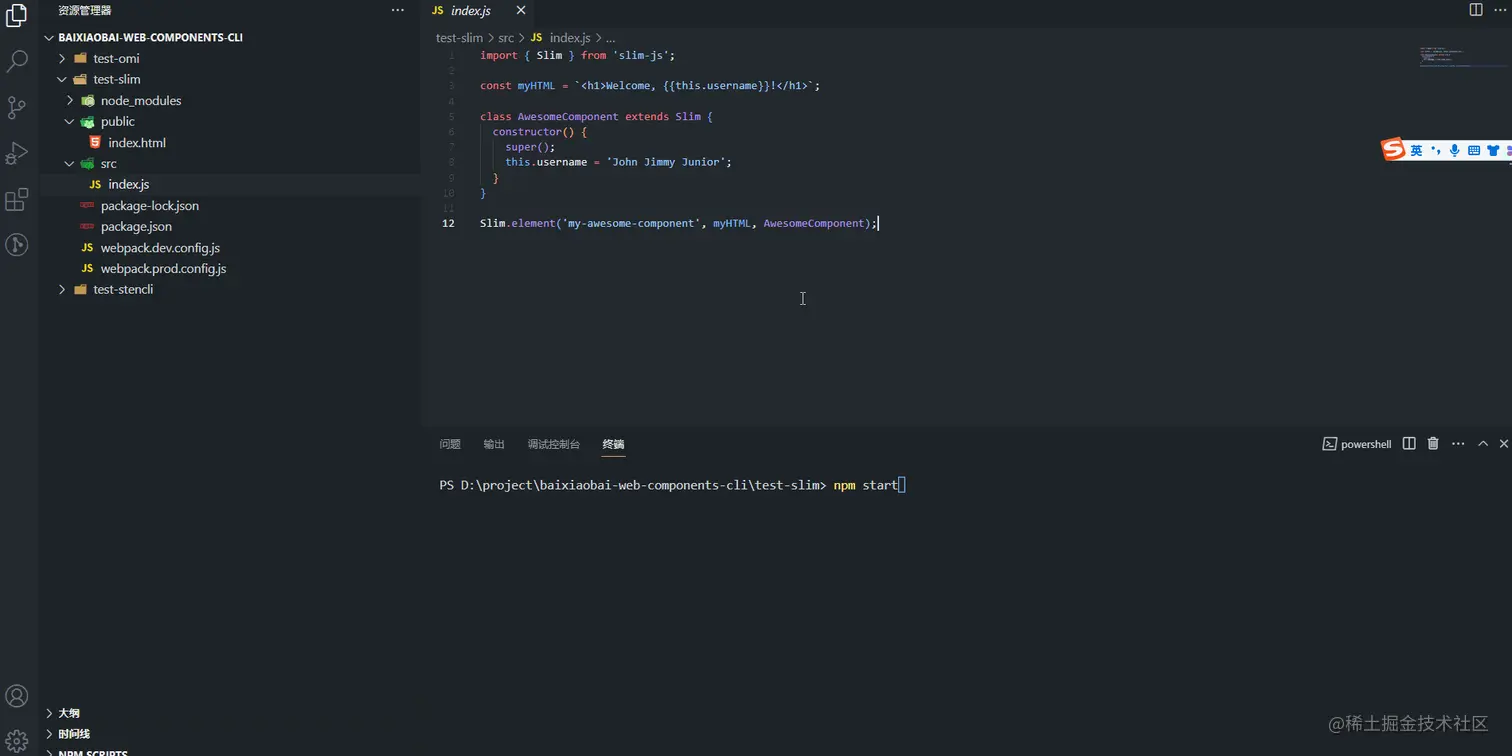Viewport: 1512px width, 756px height.
Task: Open editor more actions ellipsis
Action: (1500, 10)
